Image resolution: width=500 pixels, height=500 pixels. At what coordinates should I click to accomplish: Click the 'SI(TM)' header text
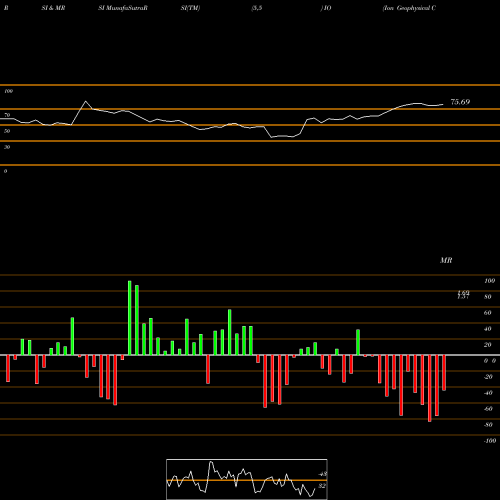tap(190, 8)
